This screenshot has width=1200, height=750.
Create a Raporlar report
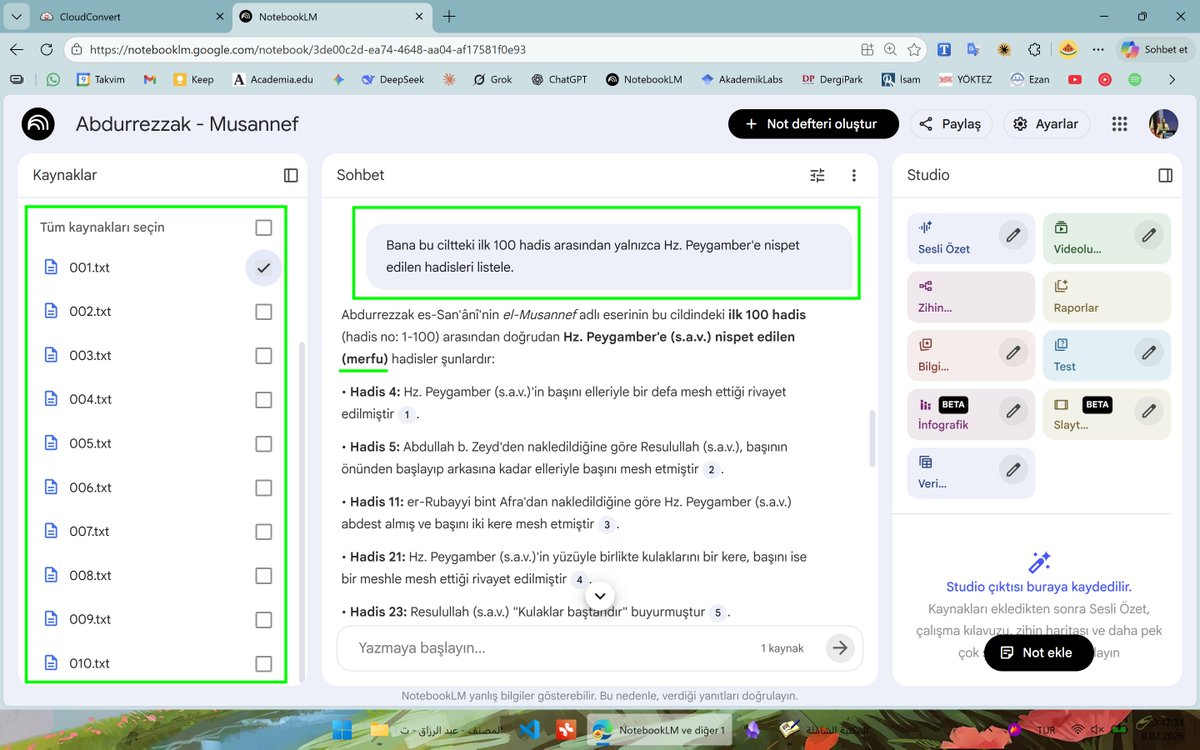point(1106,297)
